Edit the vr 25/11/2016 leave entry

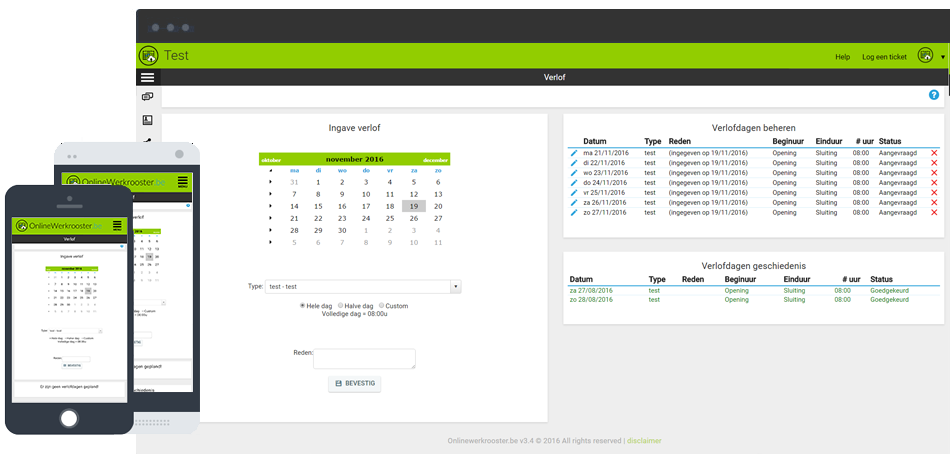(x=574, y=193)
